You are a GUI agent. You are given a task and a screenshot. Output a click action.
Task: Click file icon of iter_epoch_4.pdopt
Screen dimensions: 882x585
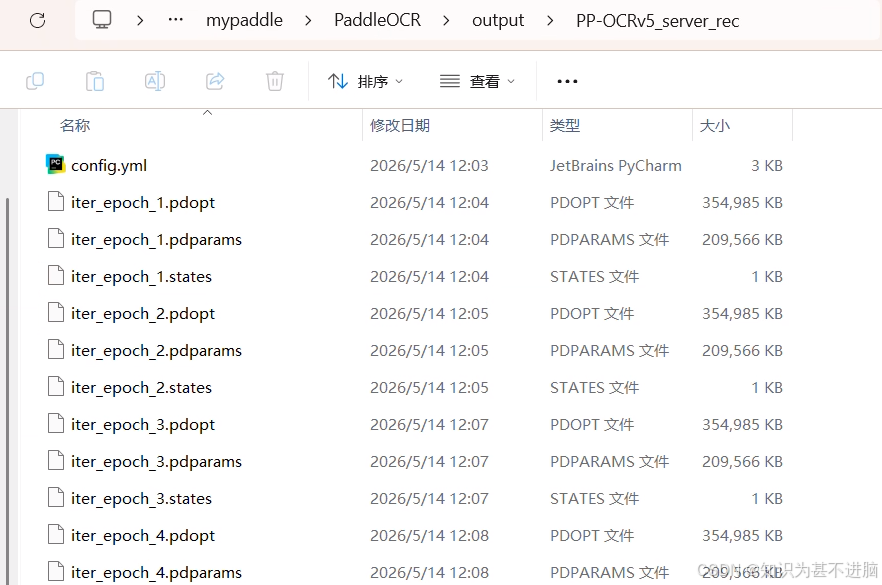(x=56, y=534)
